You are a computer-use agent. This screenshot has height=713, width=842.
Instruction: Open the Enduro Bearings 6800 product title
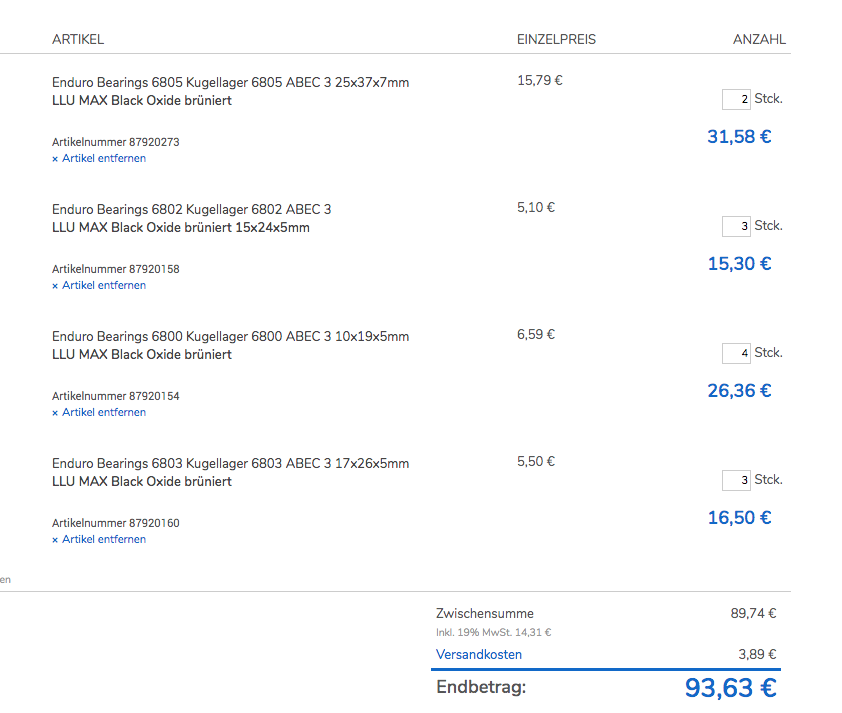230,336
